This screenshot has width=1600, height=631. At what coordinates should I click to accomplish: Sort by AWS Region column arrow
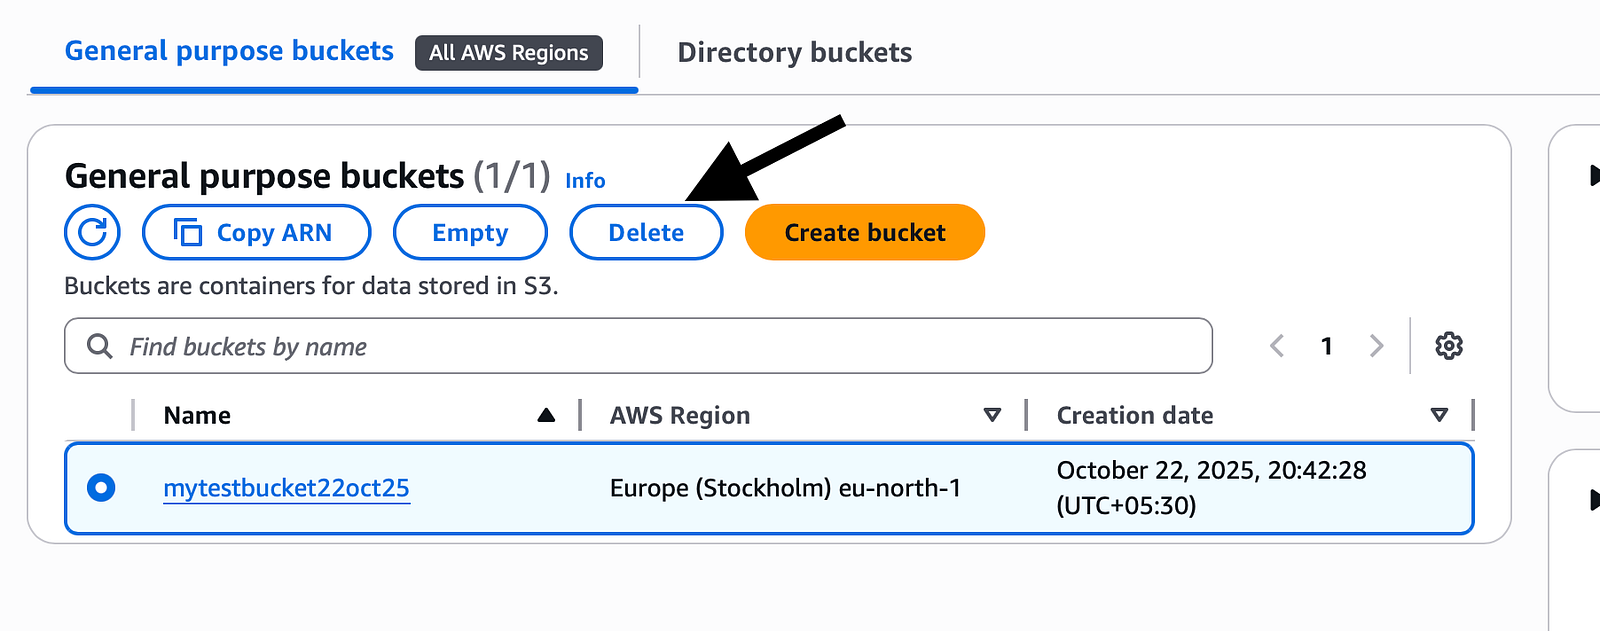[x=992, y=415]
